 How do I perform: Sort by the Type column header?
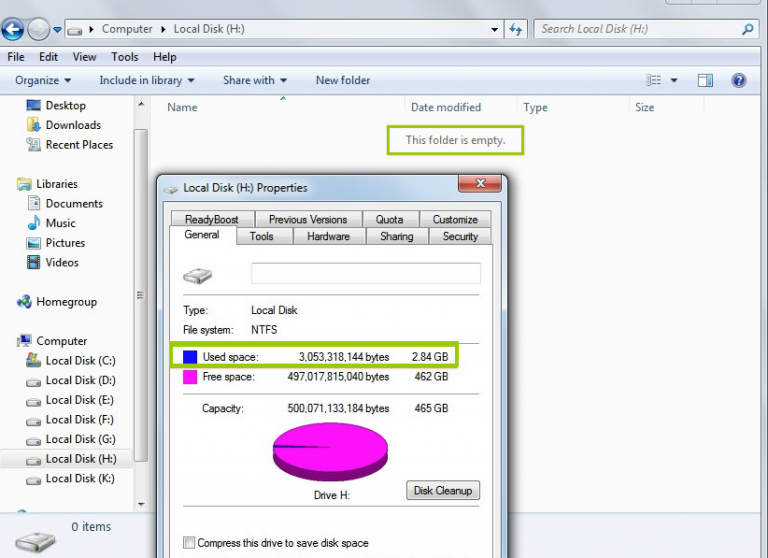pyautogui.click(x=535, y=107)
